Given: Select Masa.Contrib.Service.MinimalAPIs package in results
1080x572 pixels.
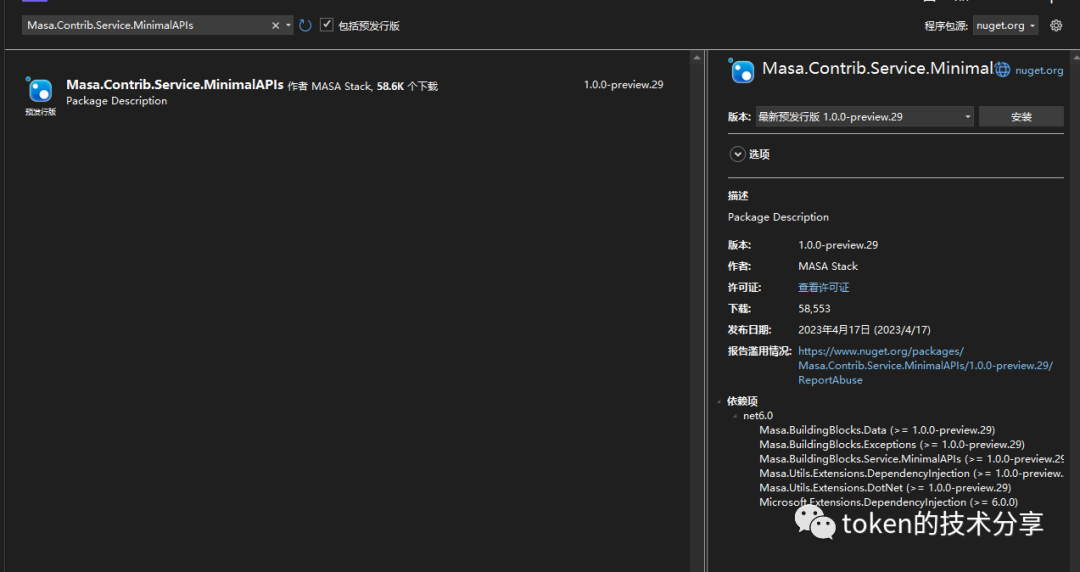Looking at the screenshot, I should [174, 86].
